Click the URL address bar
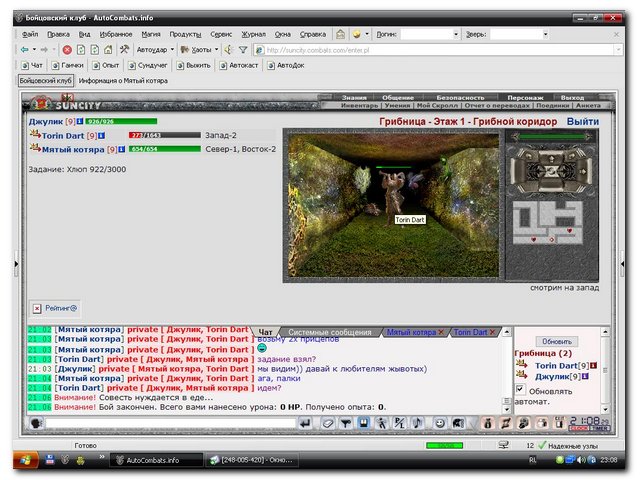The width and height of the screenshot is (640, 480). 440,50
